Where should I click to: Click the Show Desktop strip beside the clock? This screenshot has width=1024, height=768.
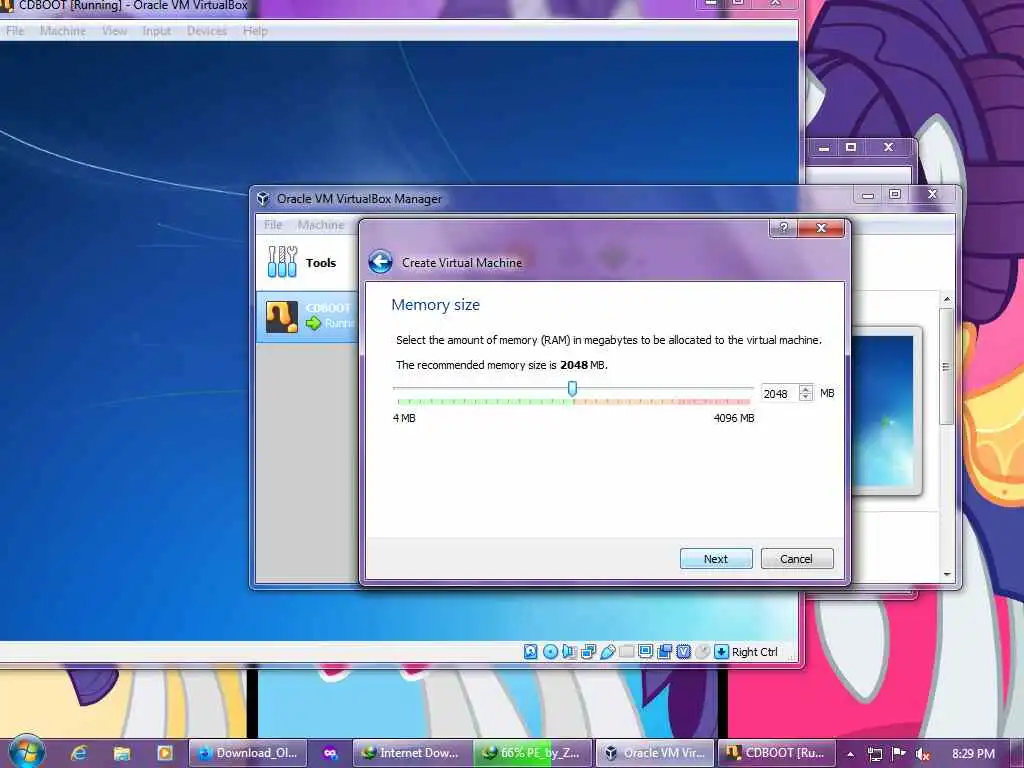pyautogui.click(x=1017, y=754)
